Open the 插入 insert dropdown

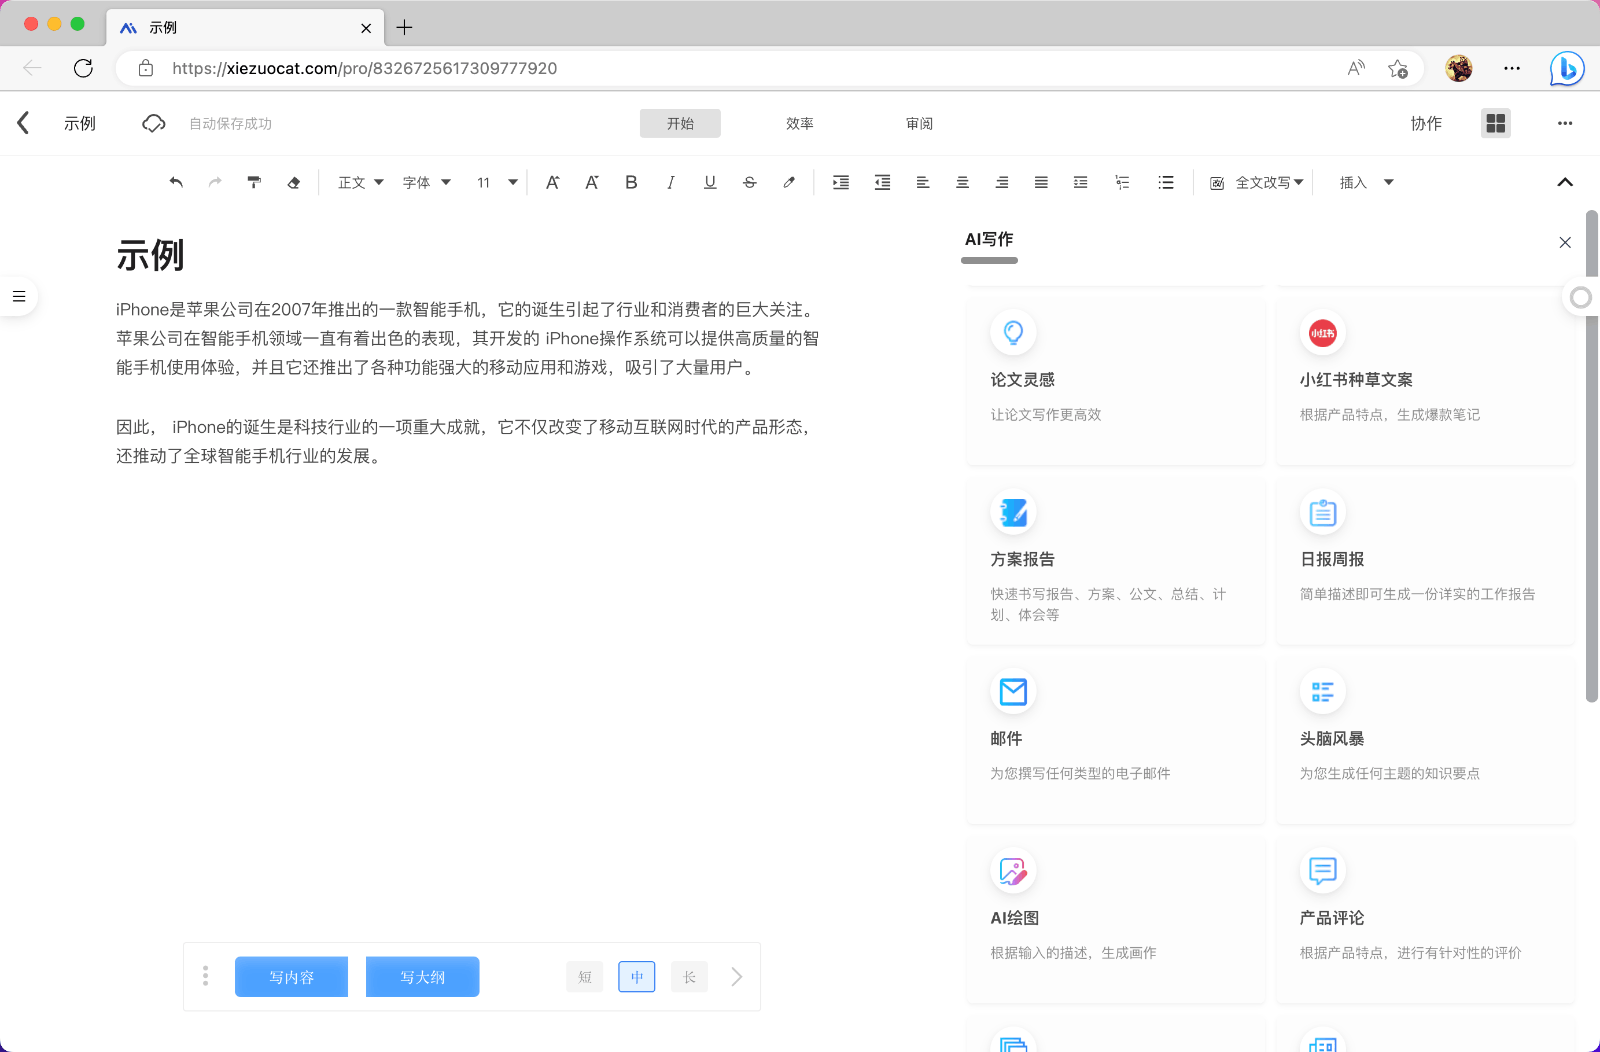point(1367,182)
